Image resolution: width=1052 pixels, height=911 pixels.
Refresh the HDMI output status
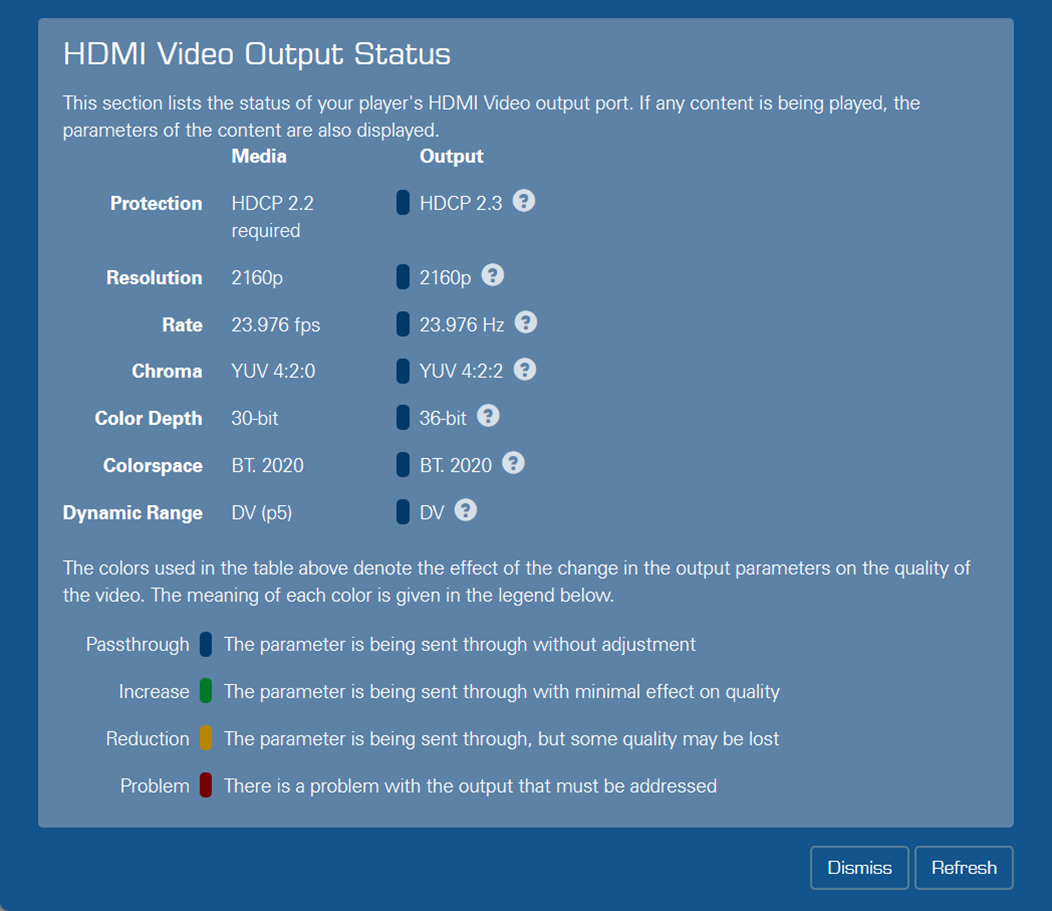coord(964,867)
